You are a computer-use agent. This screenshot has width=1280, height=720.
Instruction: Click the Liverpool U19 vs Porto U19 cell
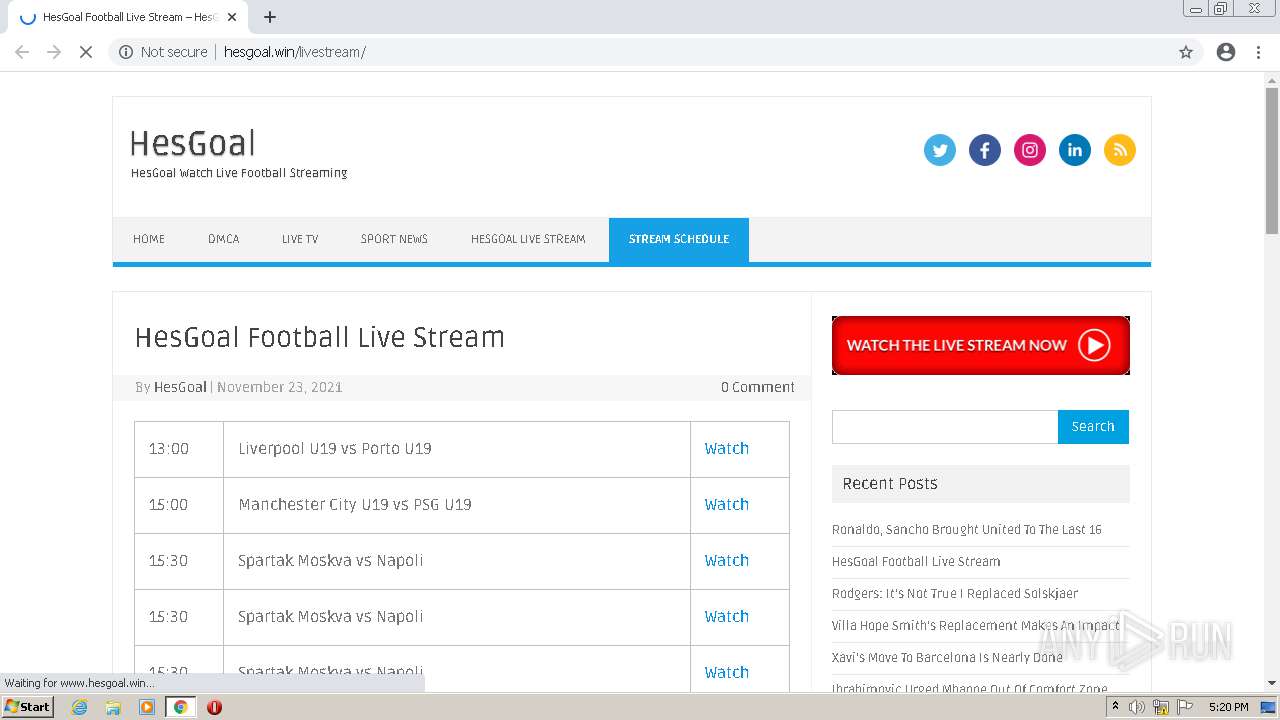coord(457,449)
